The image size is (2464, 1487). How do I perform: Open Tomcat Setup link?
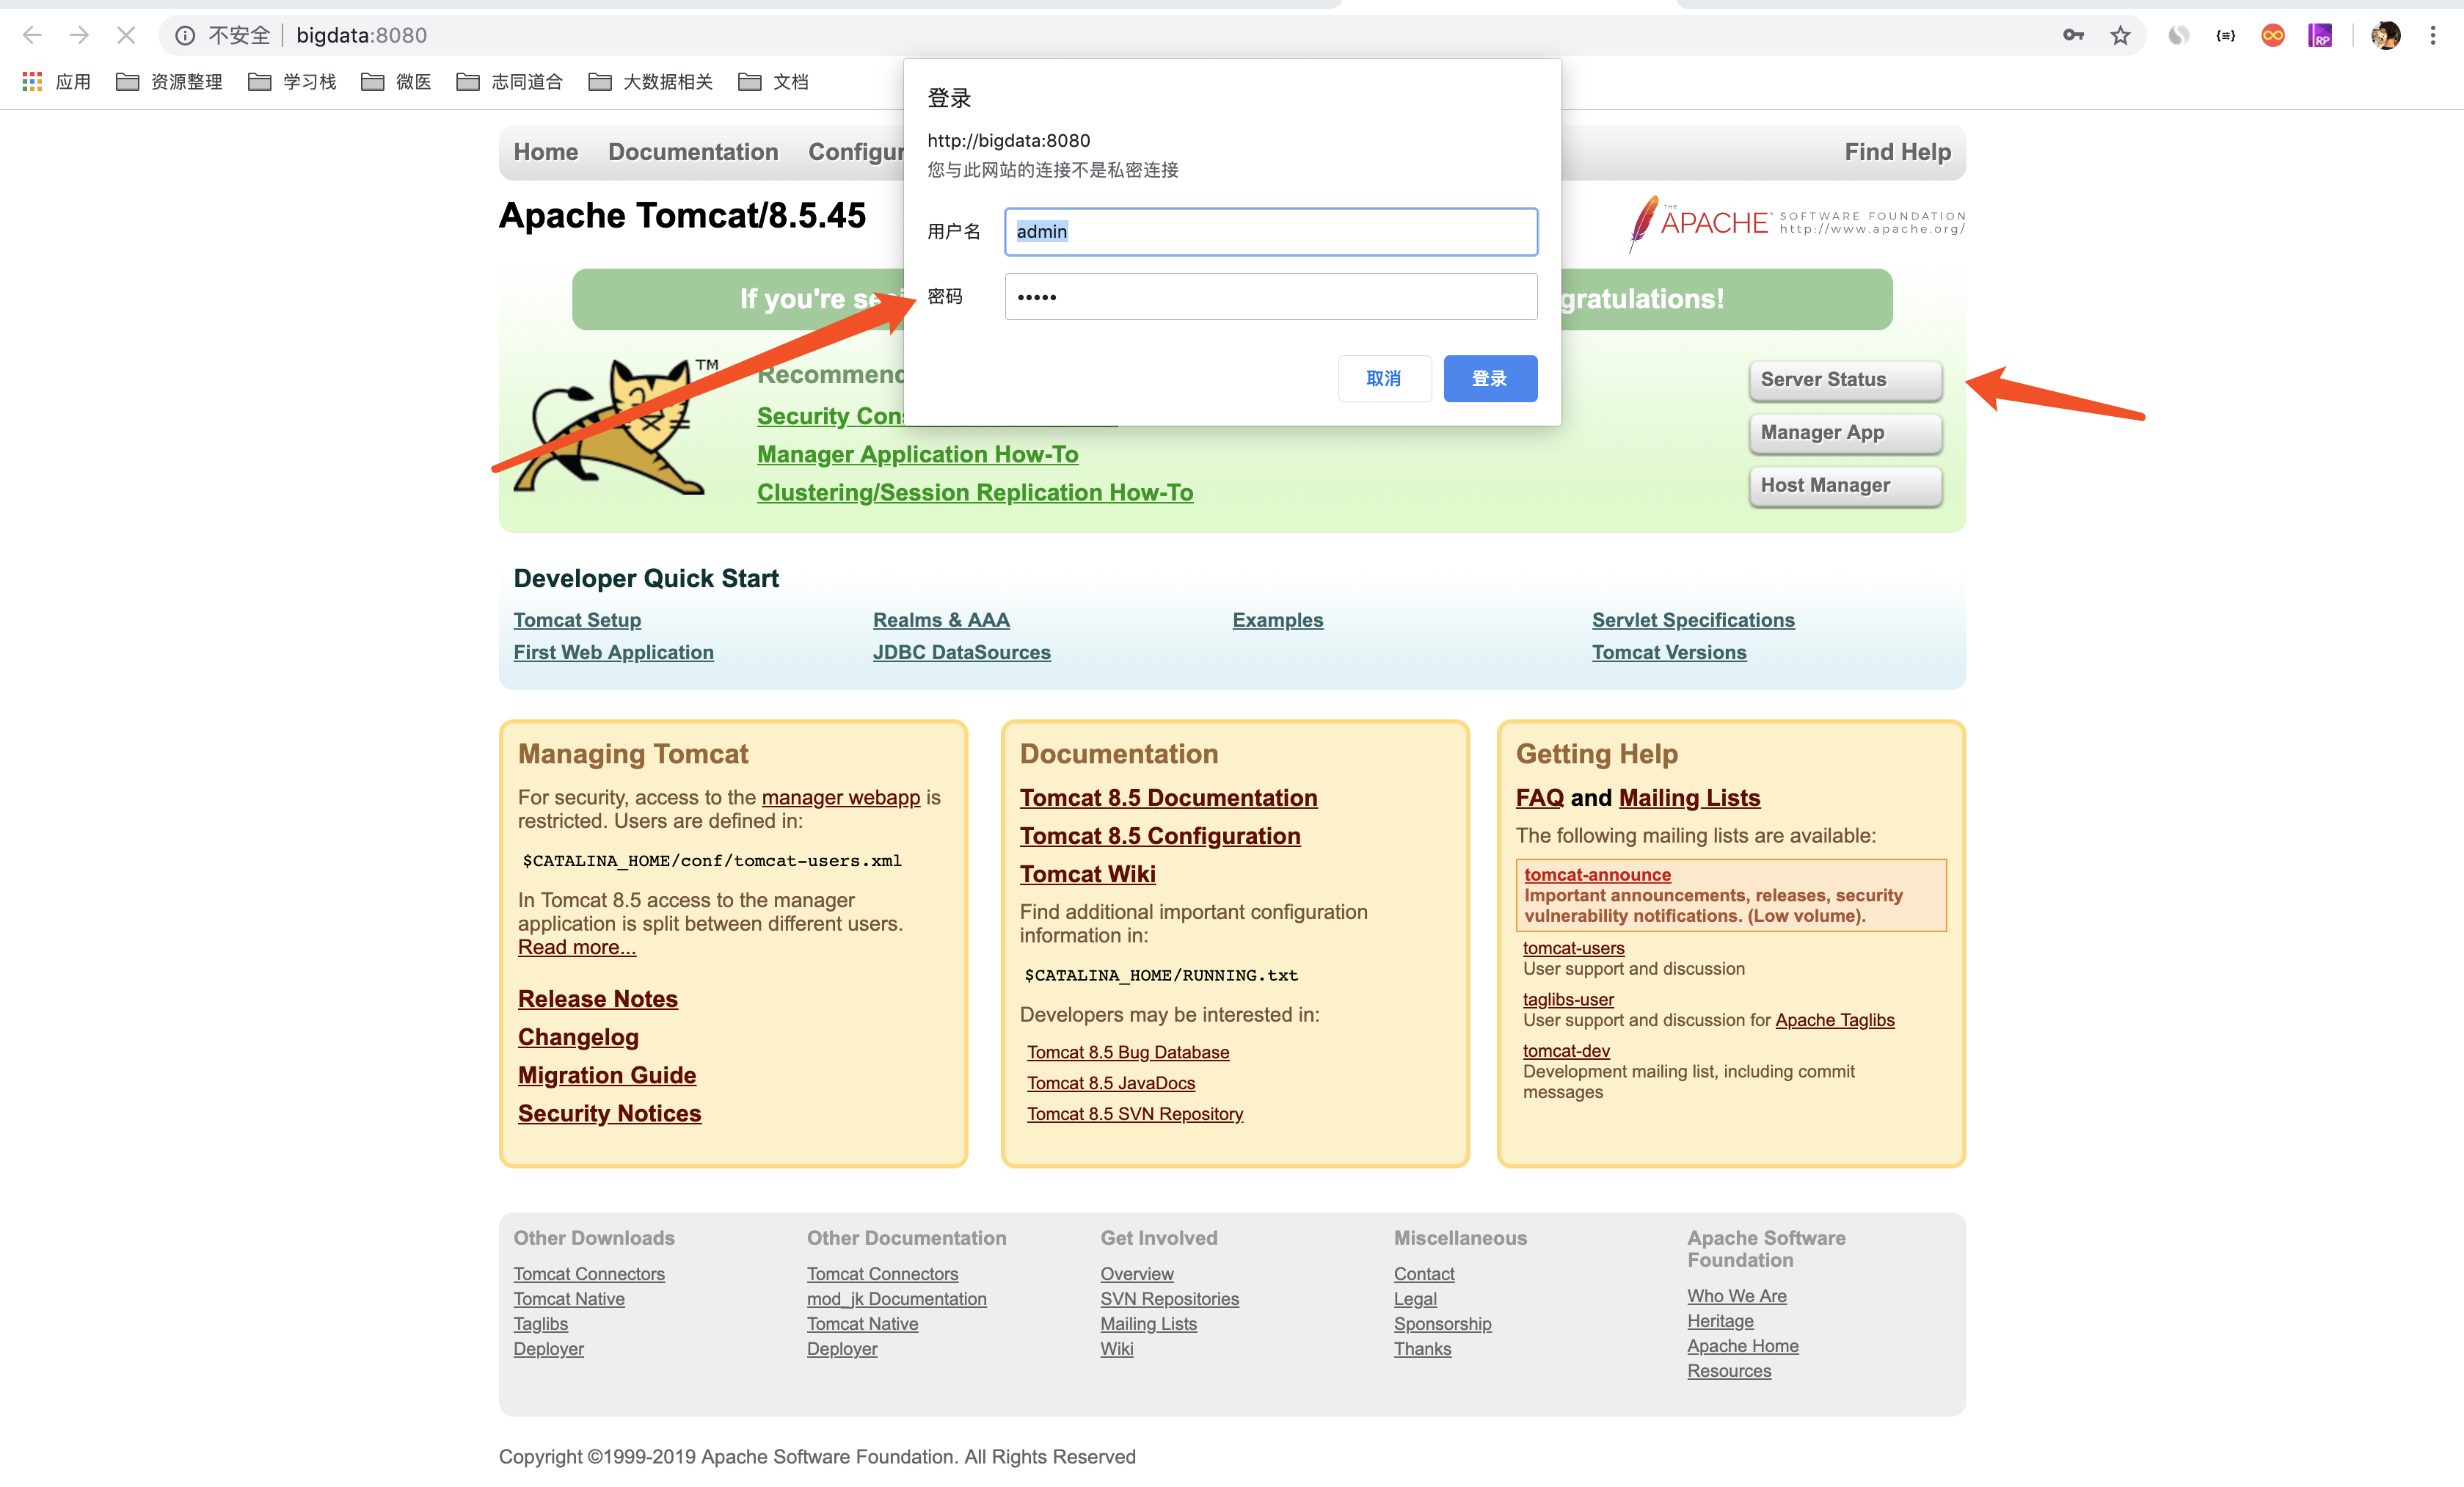tap(577, 620)
